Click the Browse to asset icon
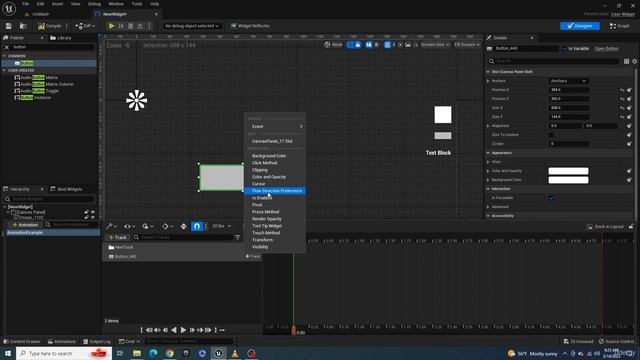 click(23, 26)
